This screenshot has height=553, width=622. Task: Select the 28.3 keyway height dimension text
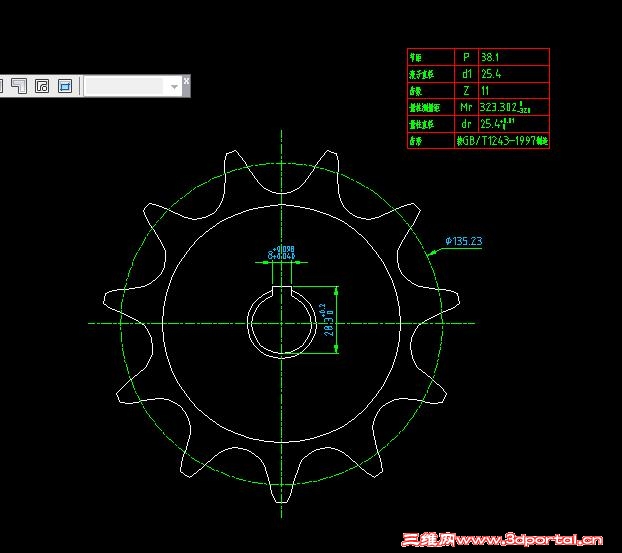click(x=329, y=320)
